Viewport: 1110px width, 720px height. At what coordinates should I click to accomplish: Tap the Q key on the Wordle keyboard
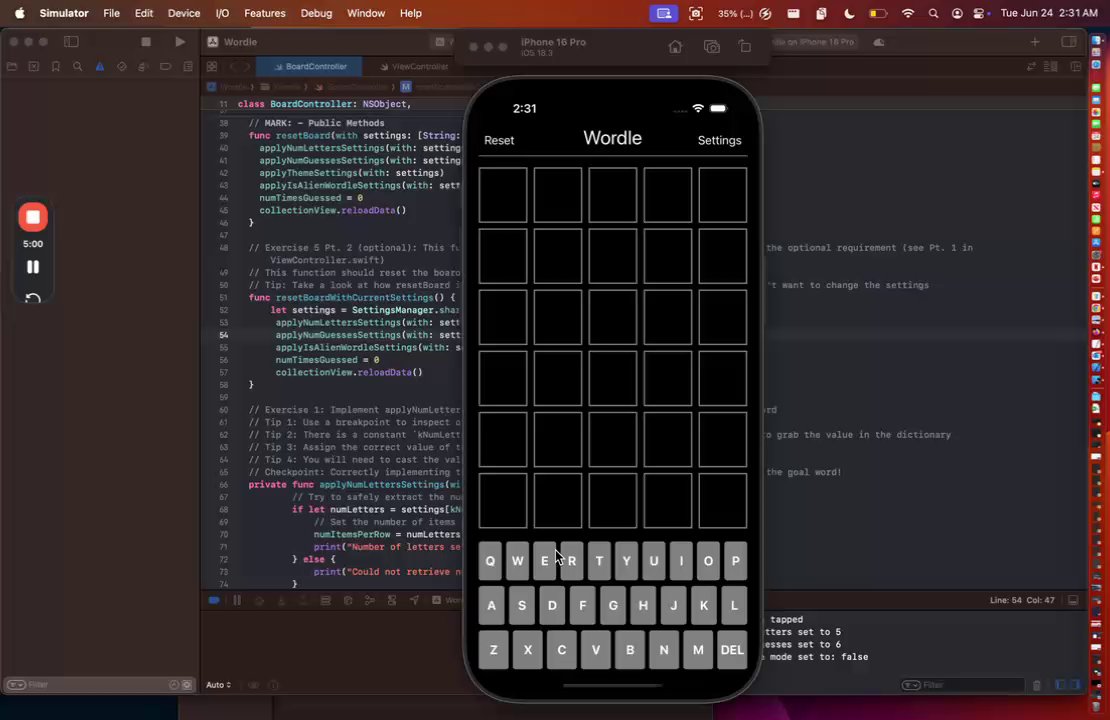coord(490,561)
